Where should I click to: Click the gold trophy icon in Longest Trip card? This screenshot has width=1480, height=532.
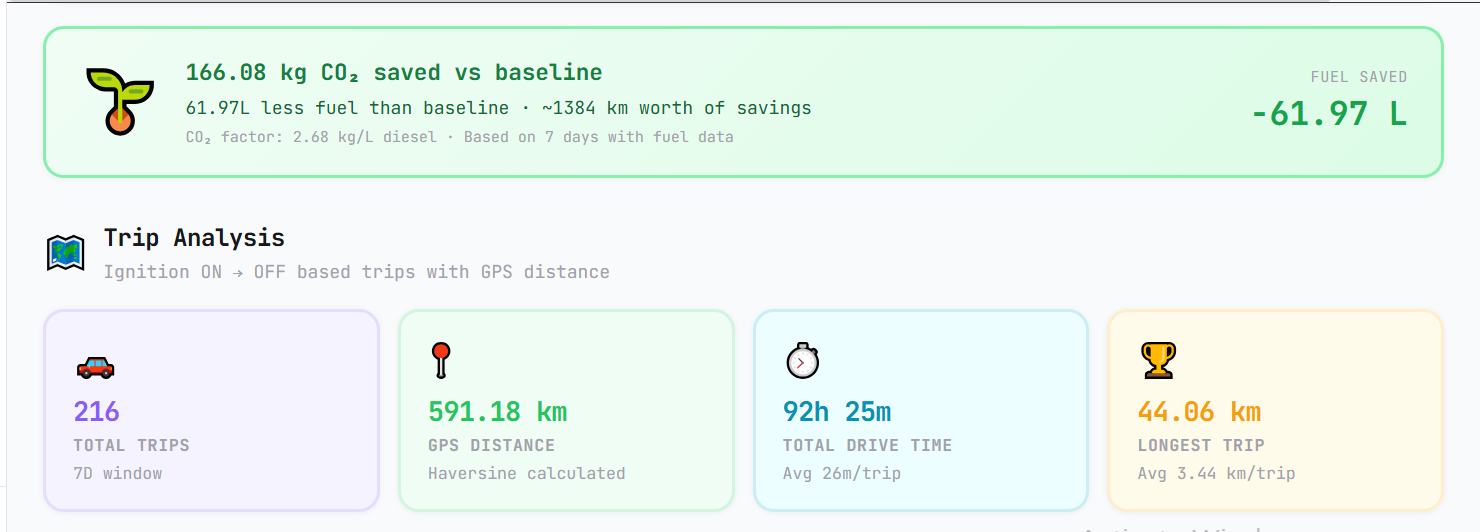(x=1158, y=360)
